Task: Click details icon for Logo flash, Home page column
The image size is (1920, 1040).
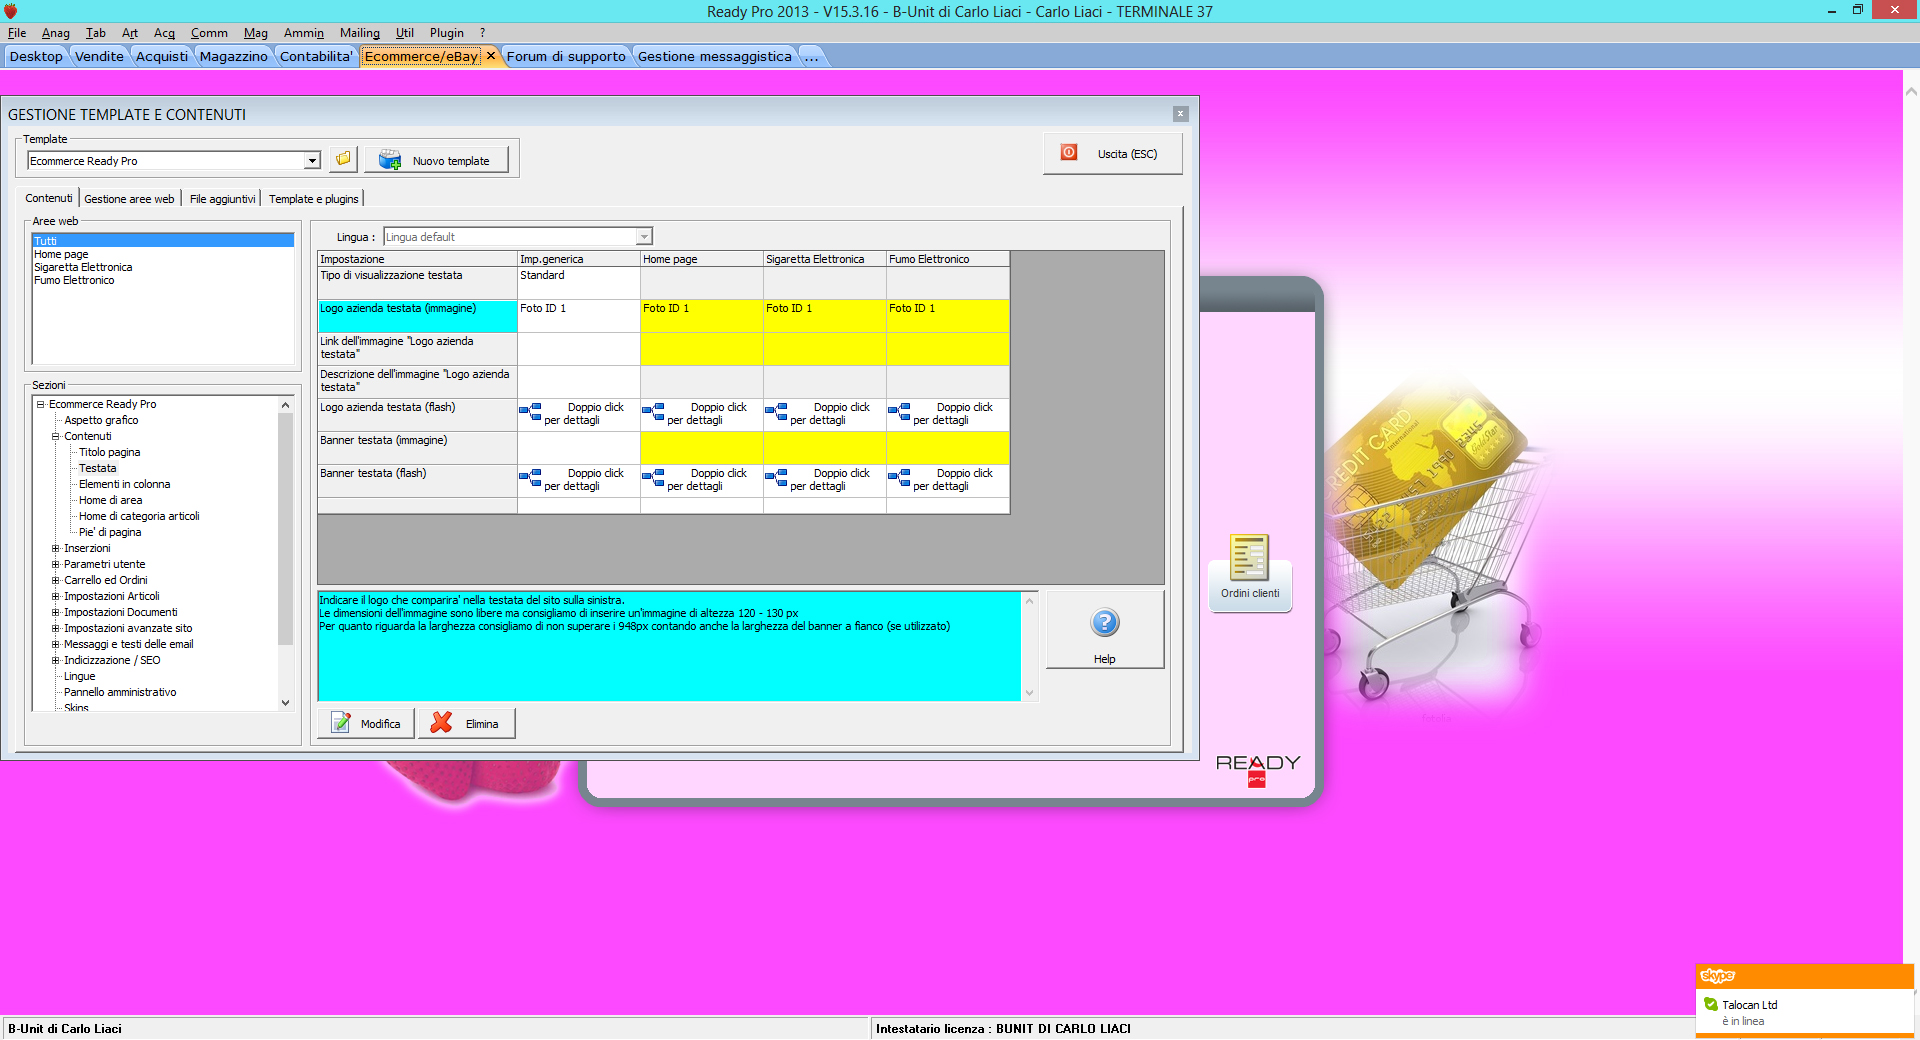Action: pyautogui.click(x=653, y=411)
